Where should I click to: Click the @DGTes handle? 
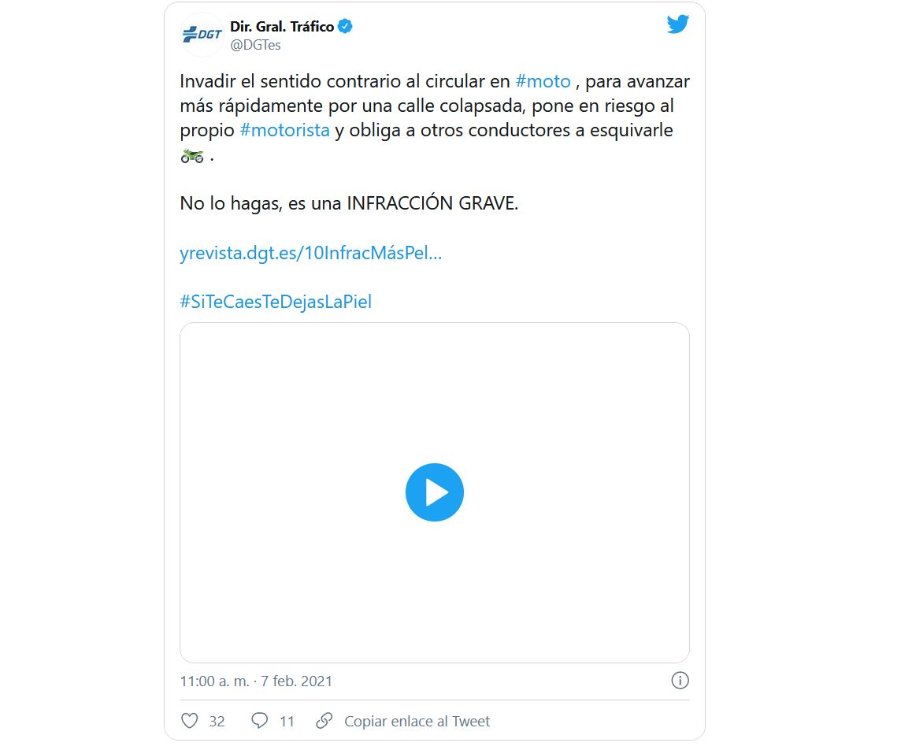coord(255,45)
